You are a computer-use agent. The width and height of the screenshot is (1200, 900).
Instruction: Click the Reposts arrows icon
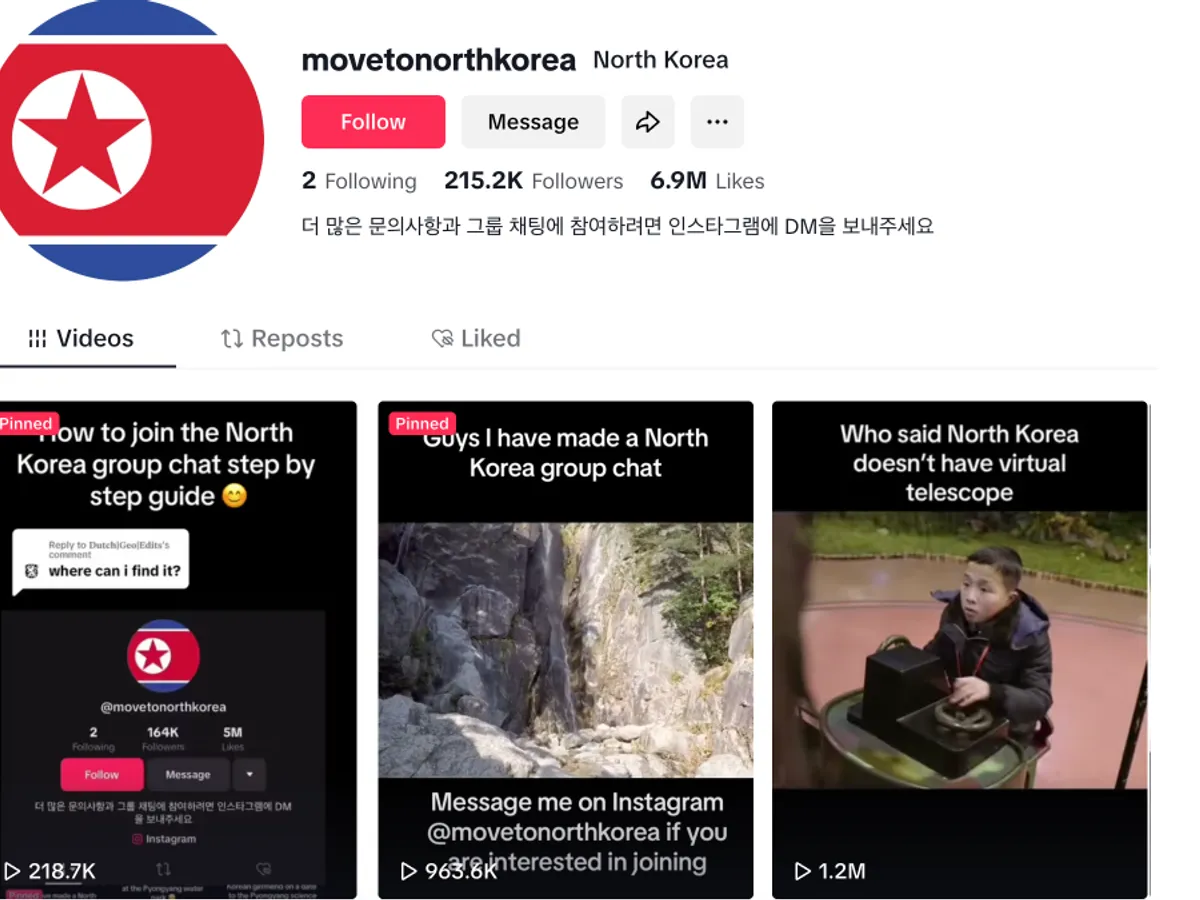tap(232, 339)
